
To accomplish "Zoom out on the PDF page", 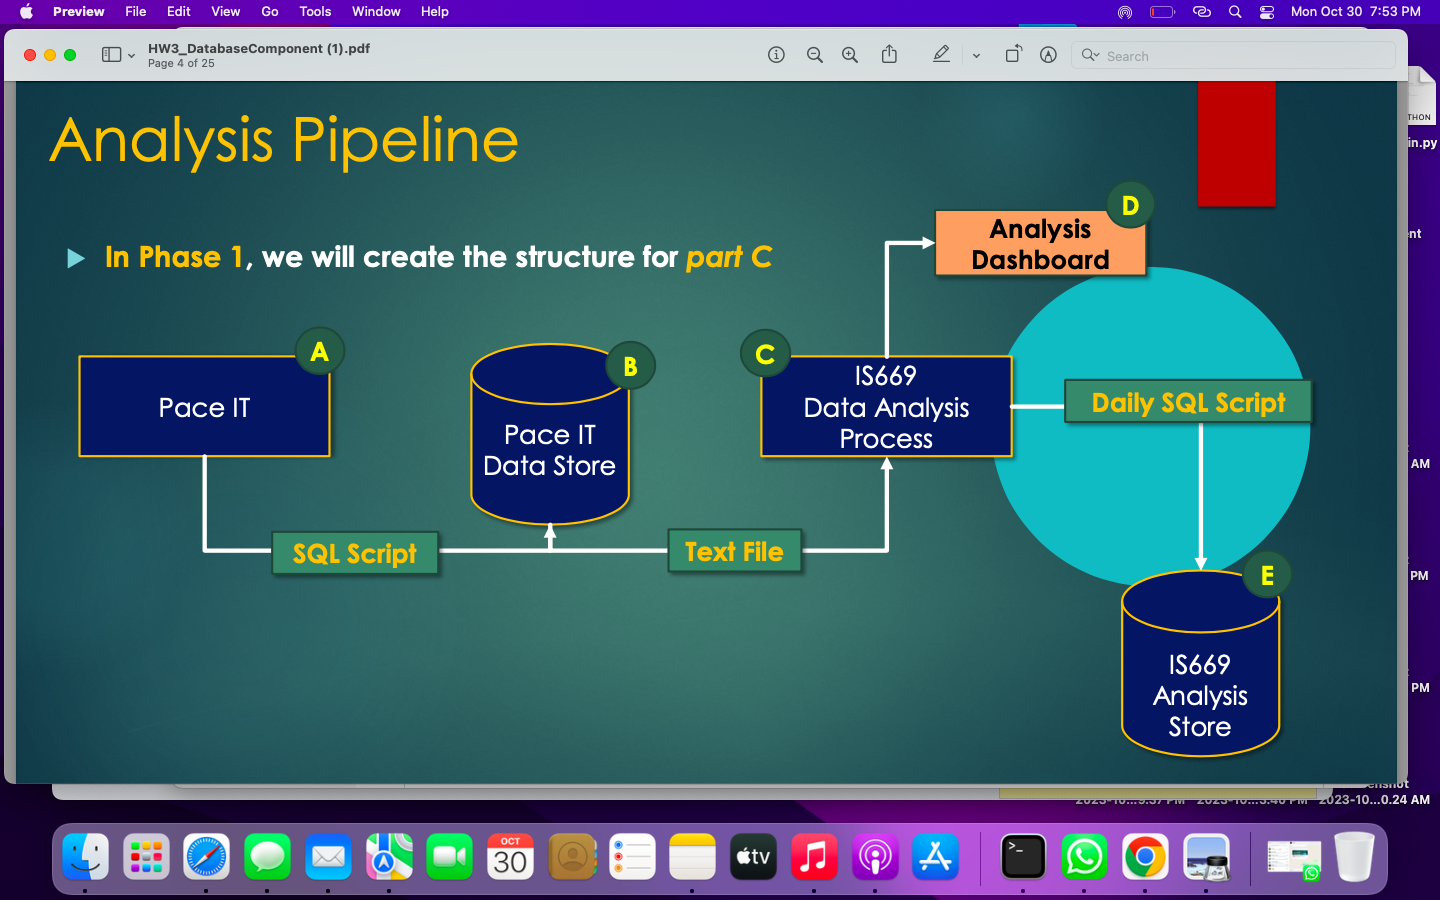I will (815, 55).
